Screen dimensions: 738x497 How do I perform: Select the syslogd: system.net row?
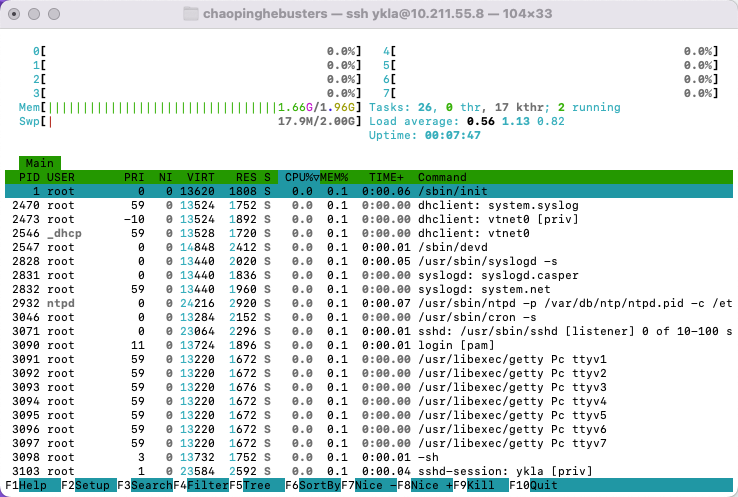(369, 289)
